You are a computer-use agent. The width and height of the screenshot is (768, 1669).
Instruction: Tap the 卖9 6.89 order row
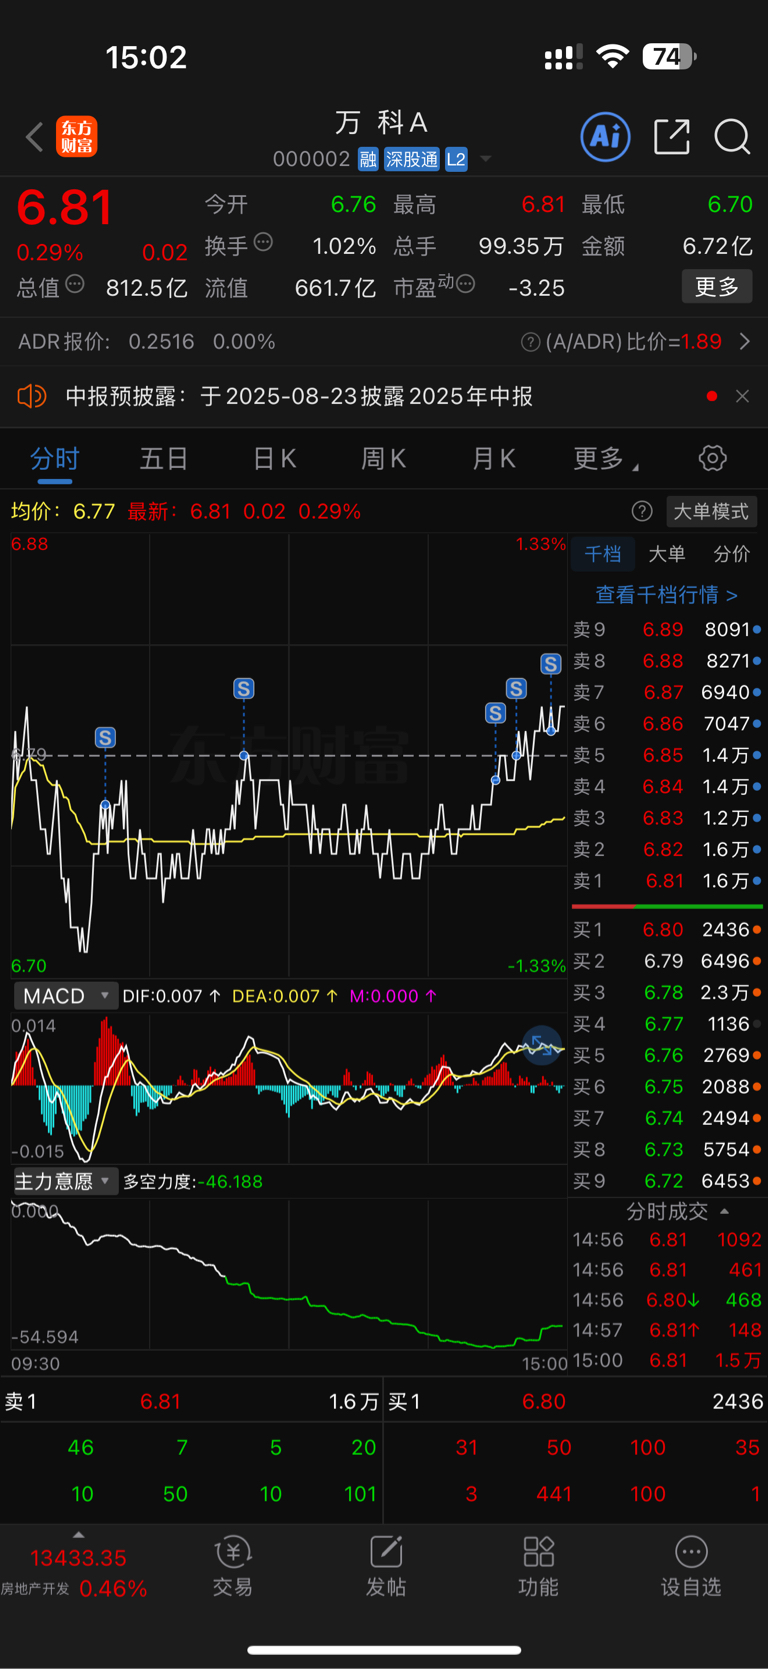667,629
